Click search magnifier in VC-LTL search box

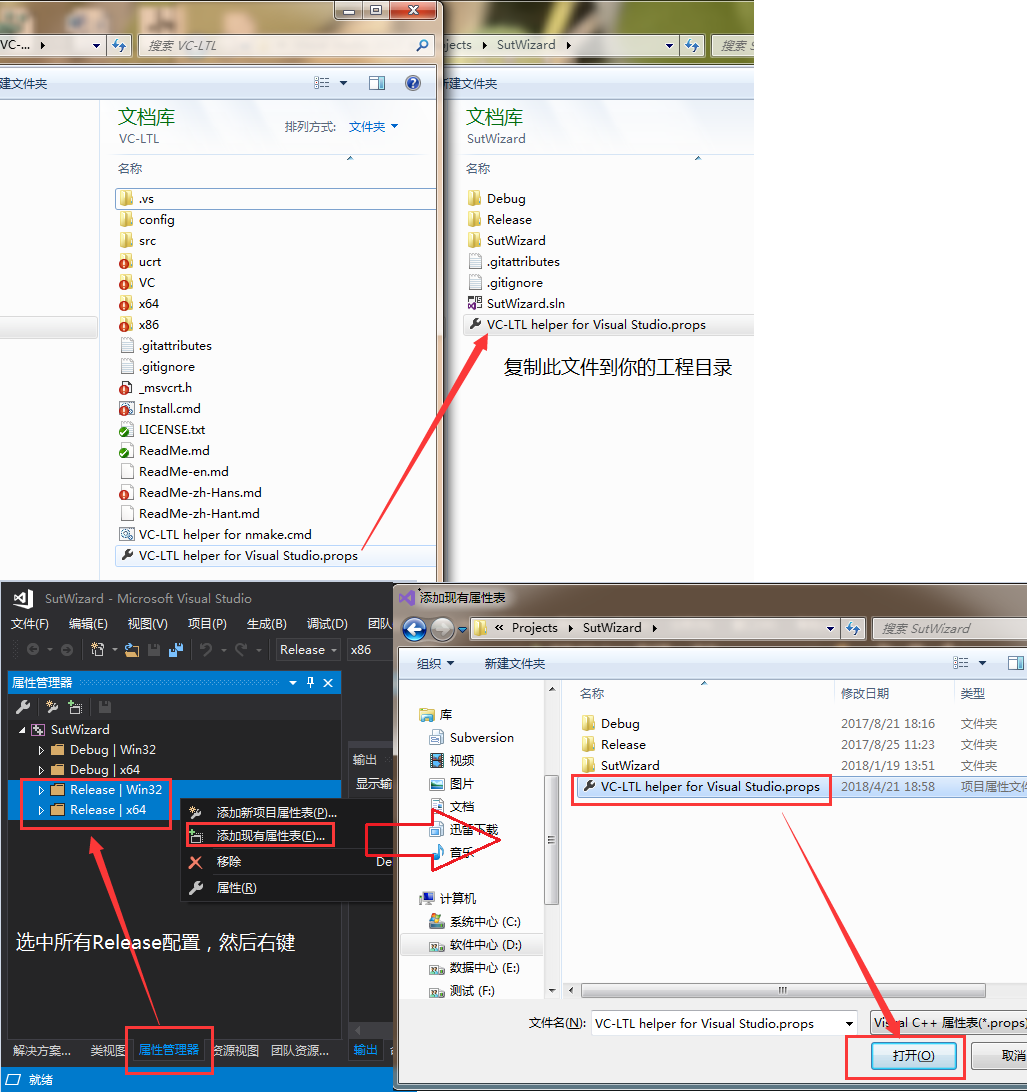coord(422,45)
